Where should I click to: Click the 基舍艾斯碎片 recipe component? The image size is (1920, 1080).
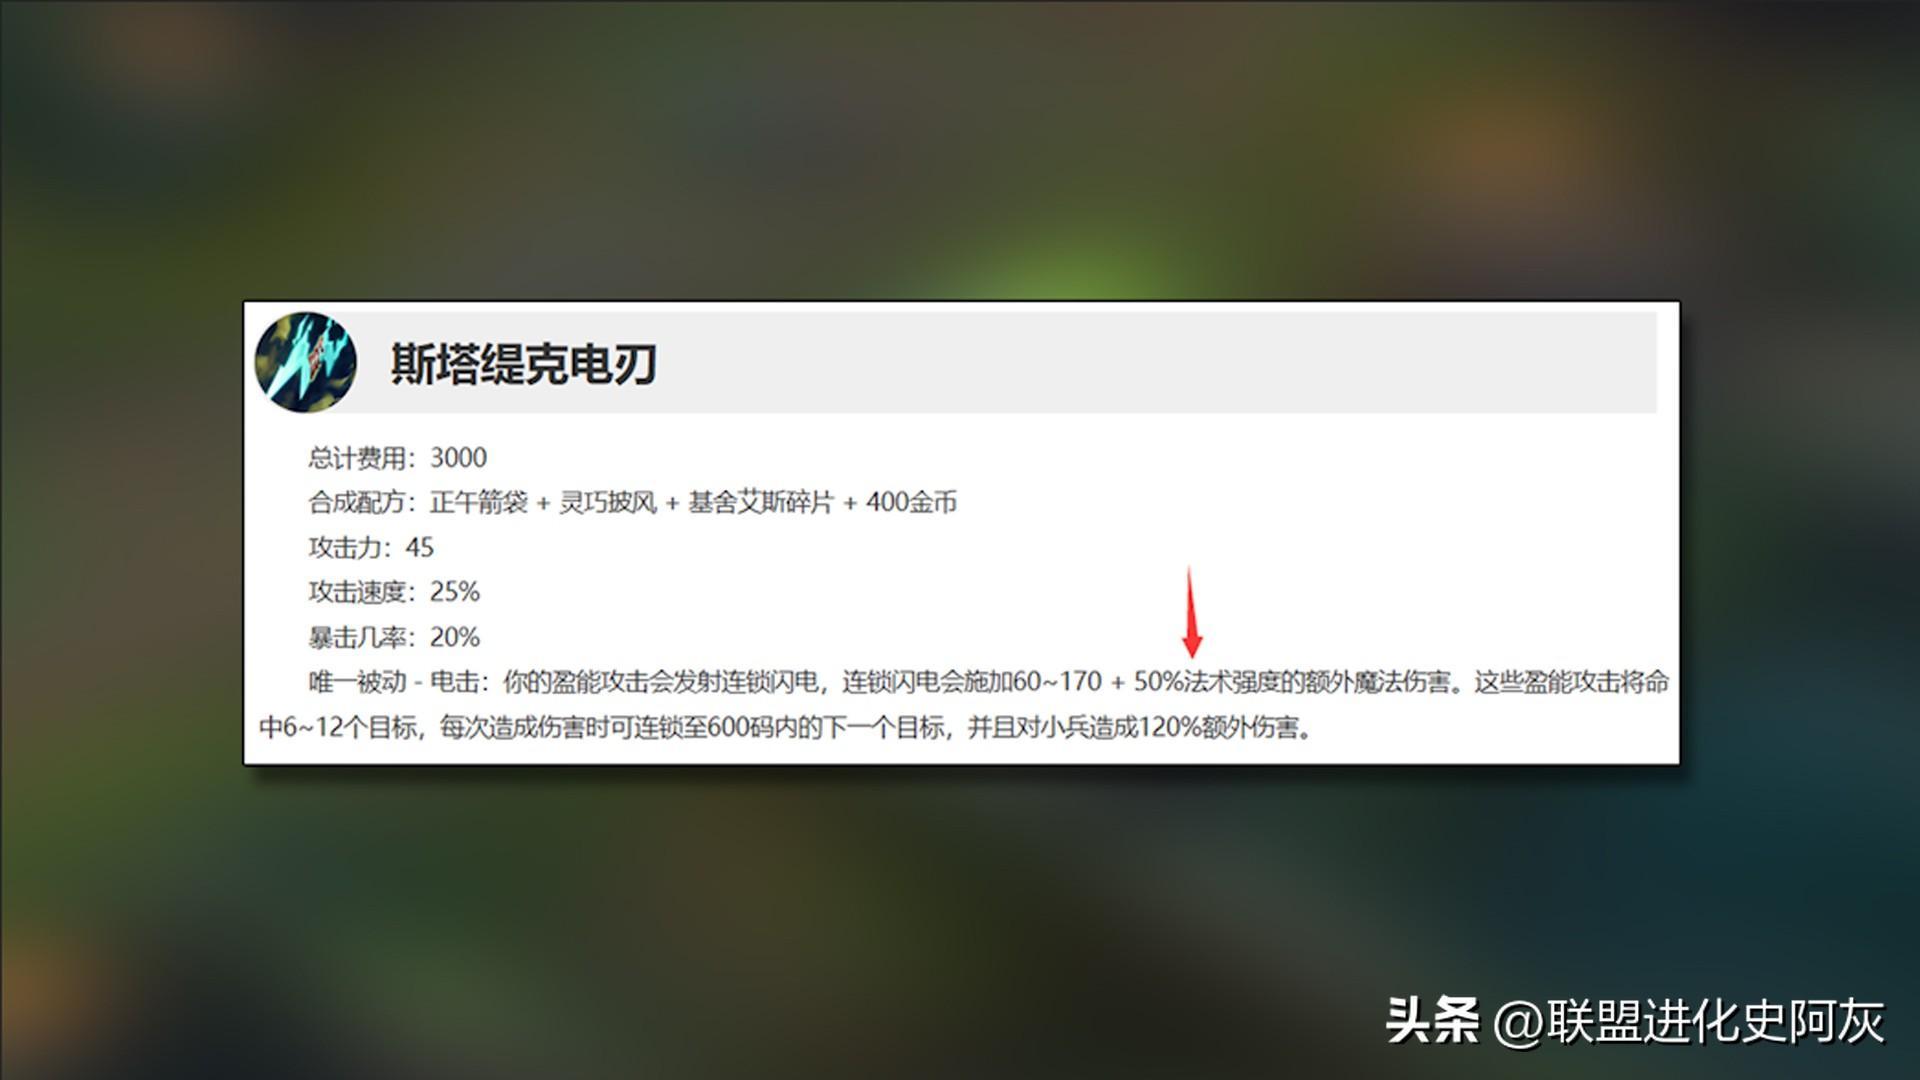(761, 502)
